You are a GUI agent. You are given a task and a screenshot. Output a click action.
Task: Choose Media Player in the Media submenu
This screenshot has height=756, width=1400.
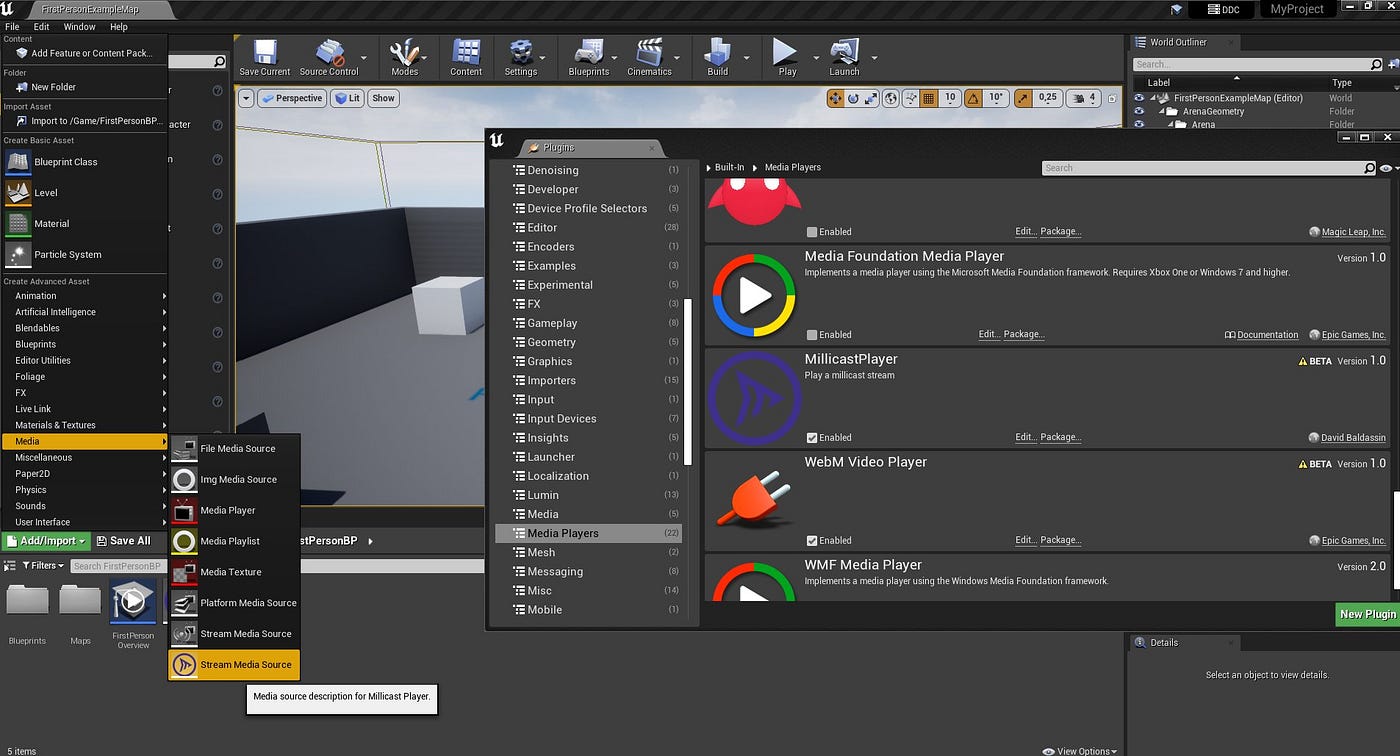[234, 511]
